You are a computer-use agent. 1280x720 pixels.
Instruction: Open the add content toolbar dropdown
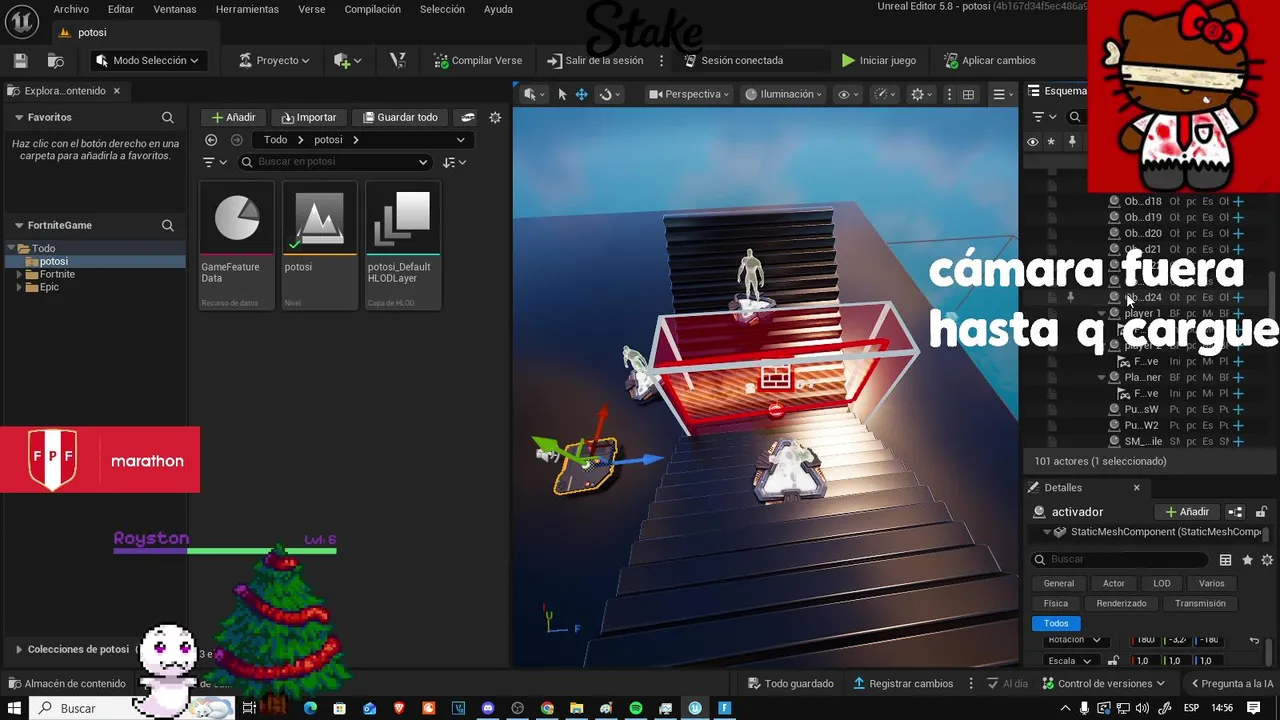pos(348,61)
